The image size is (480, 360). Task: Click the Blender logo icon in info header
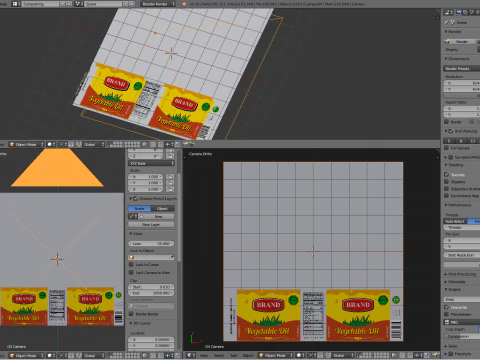tap(184, 4)
